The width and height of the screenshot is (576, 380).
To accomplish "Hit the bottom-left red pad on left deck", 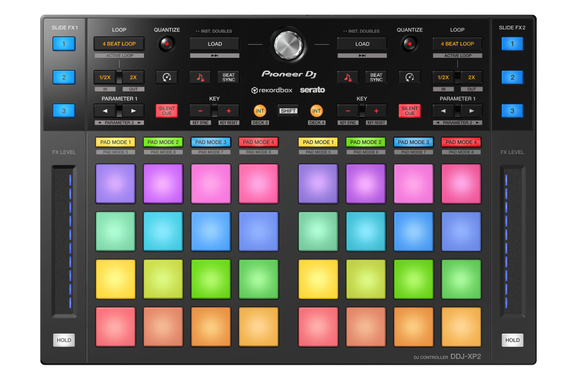I will 115,327.
